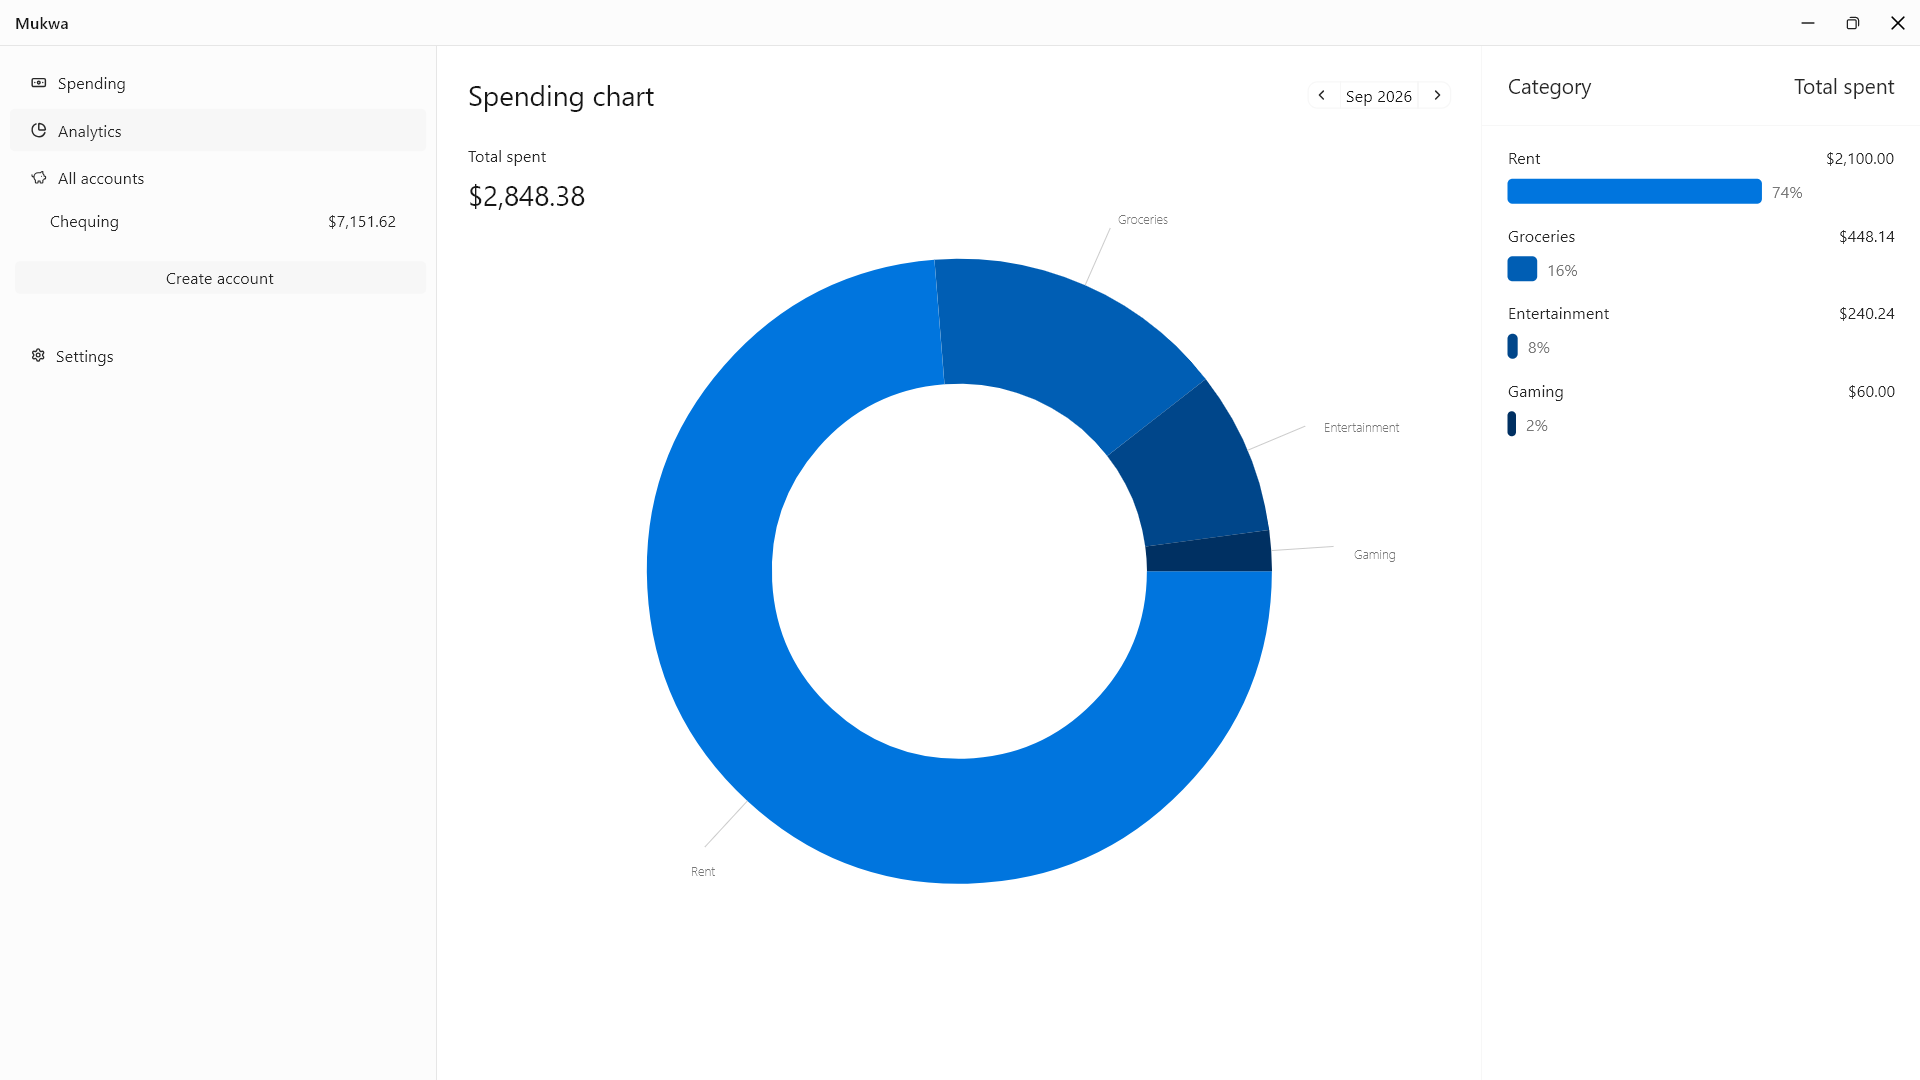Click the Spending banknote icon
Screen dimensions: 1920x1080
[x=39, y=83]
